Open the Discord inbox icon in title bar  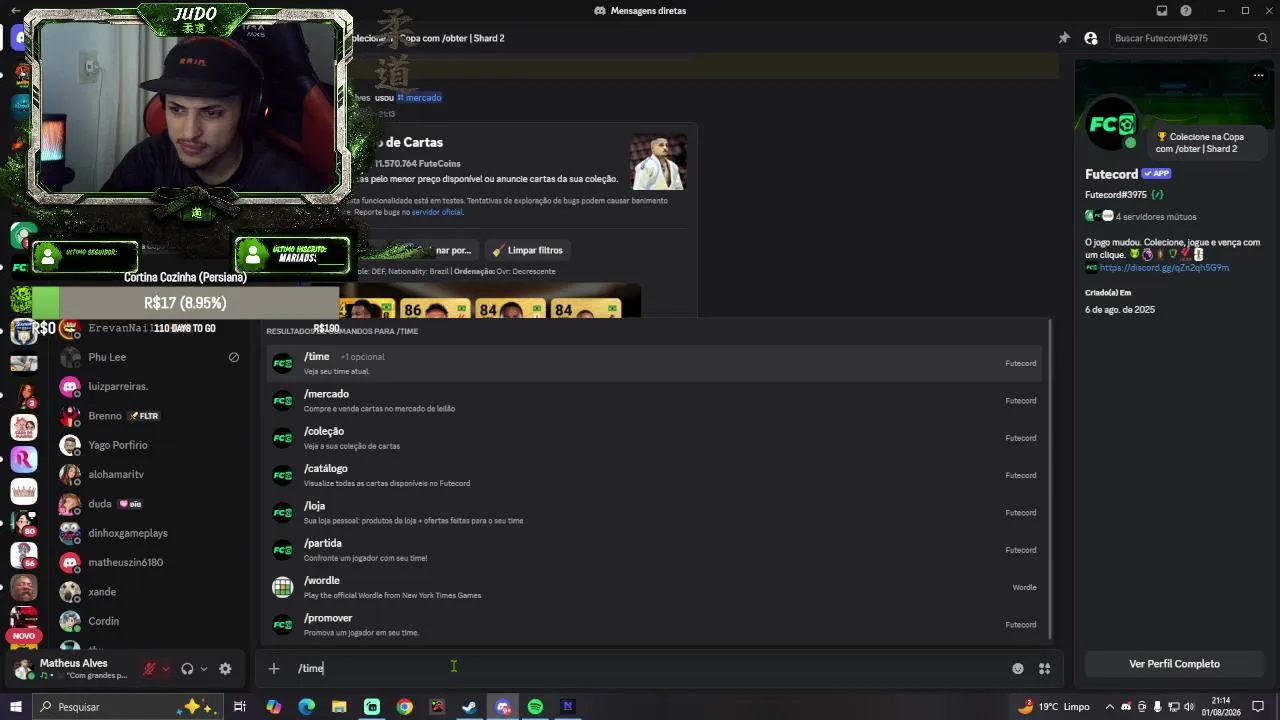click(1162, 11)
